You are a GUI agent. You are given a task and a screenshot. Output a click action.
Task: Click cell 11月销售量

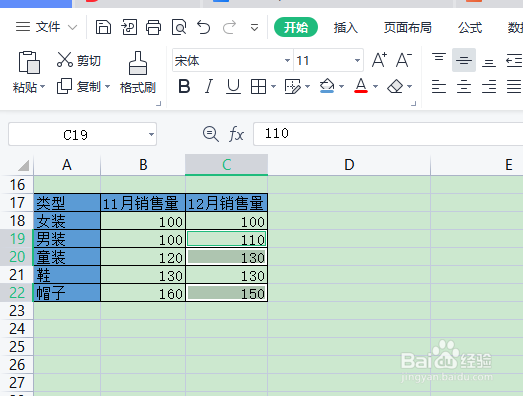pos(143,203)
